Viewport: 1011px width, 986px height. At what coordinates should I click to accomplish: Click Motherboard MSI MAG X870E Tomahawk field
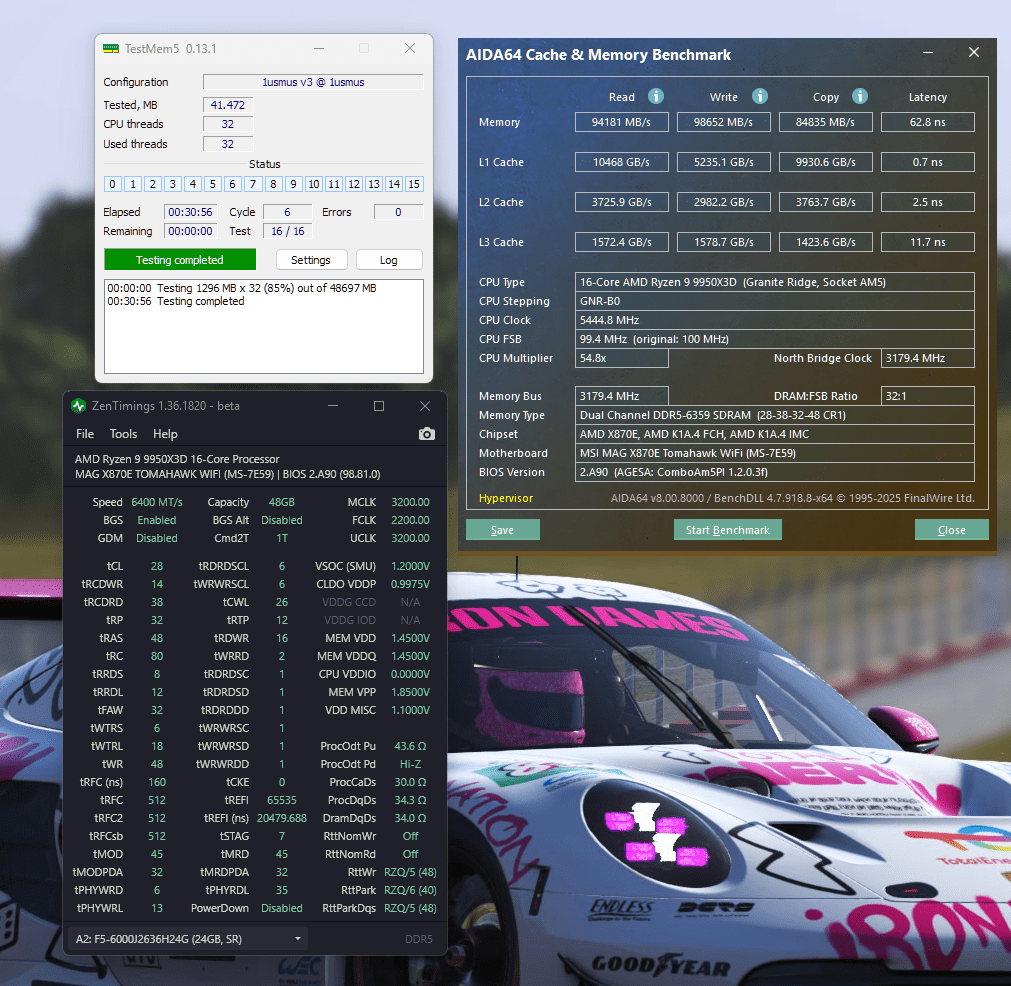pyautogui.click(x=774, y=453)
